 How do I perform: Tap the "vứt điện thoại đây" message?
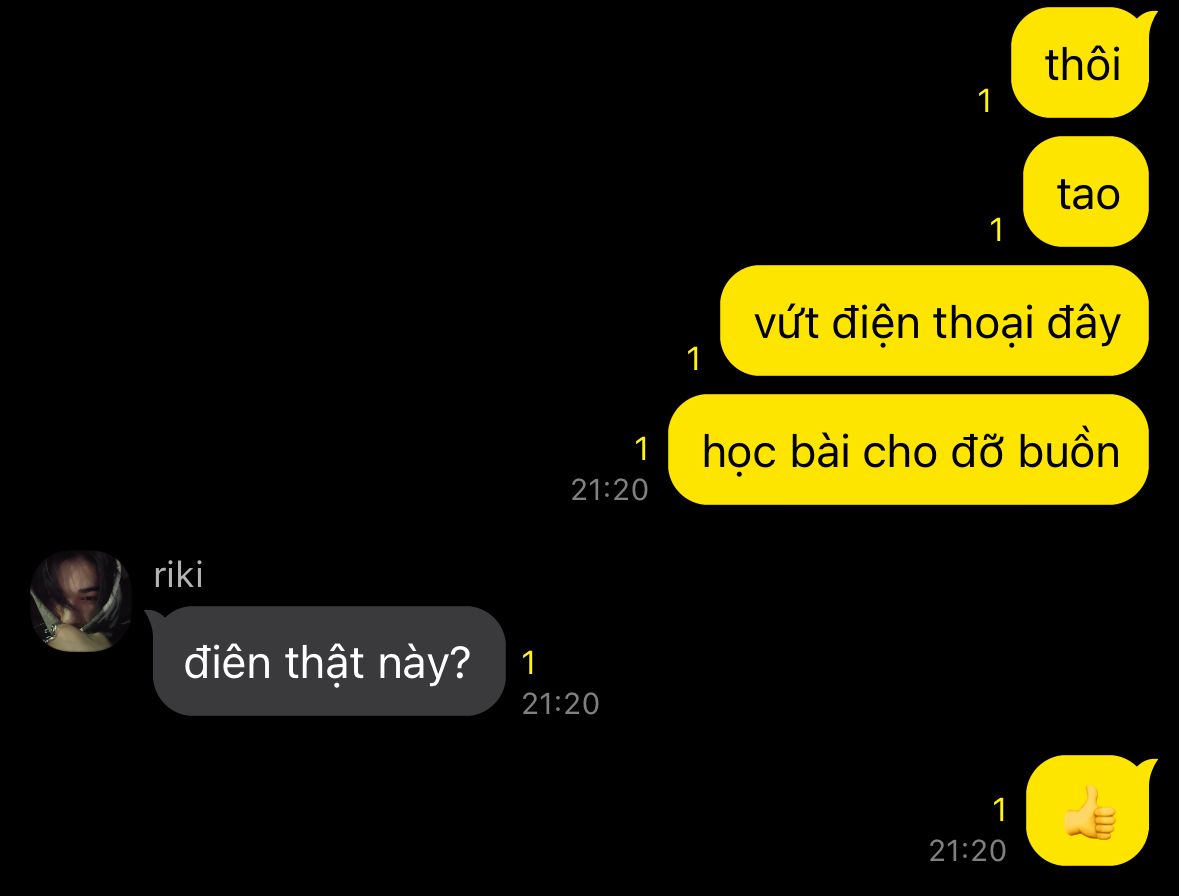935,321
